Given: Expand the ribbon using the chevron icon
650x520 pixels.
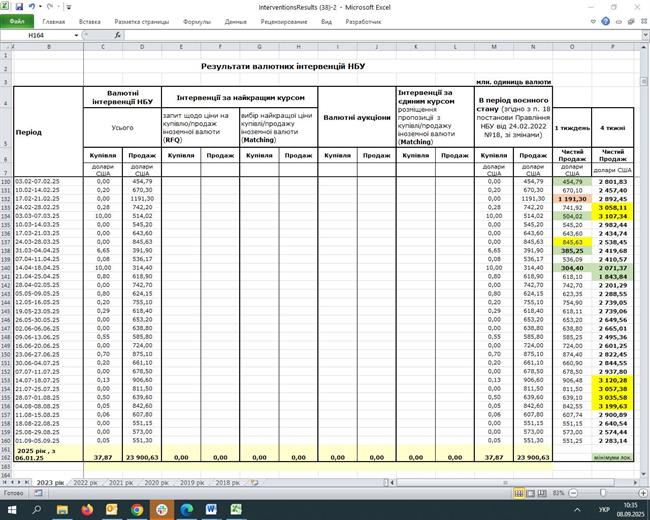Looking at the screenshot, I should [x=593, y=22].
